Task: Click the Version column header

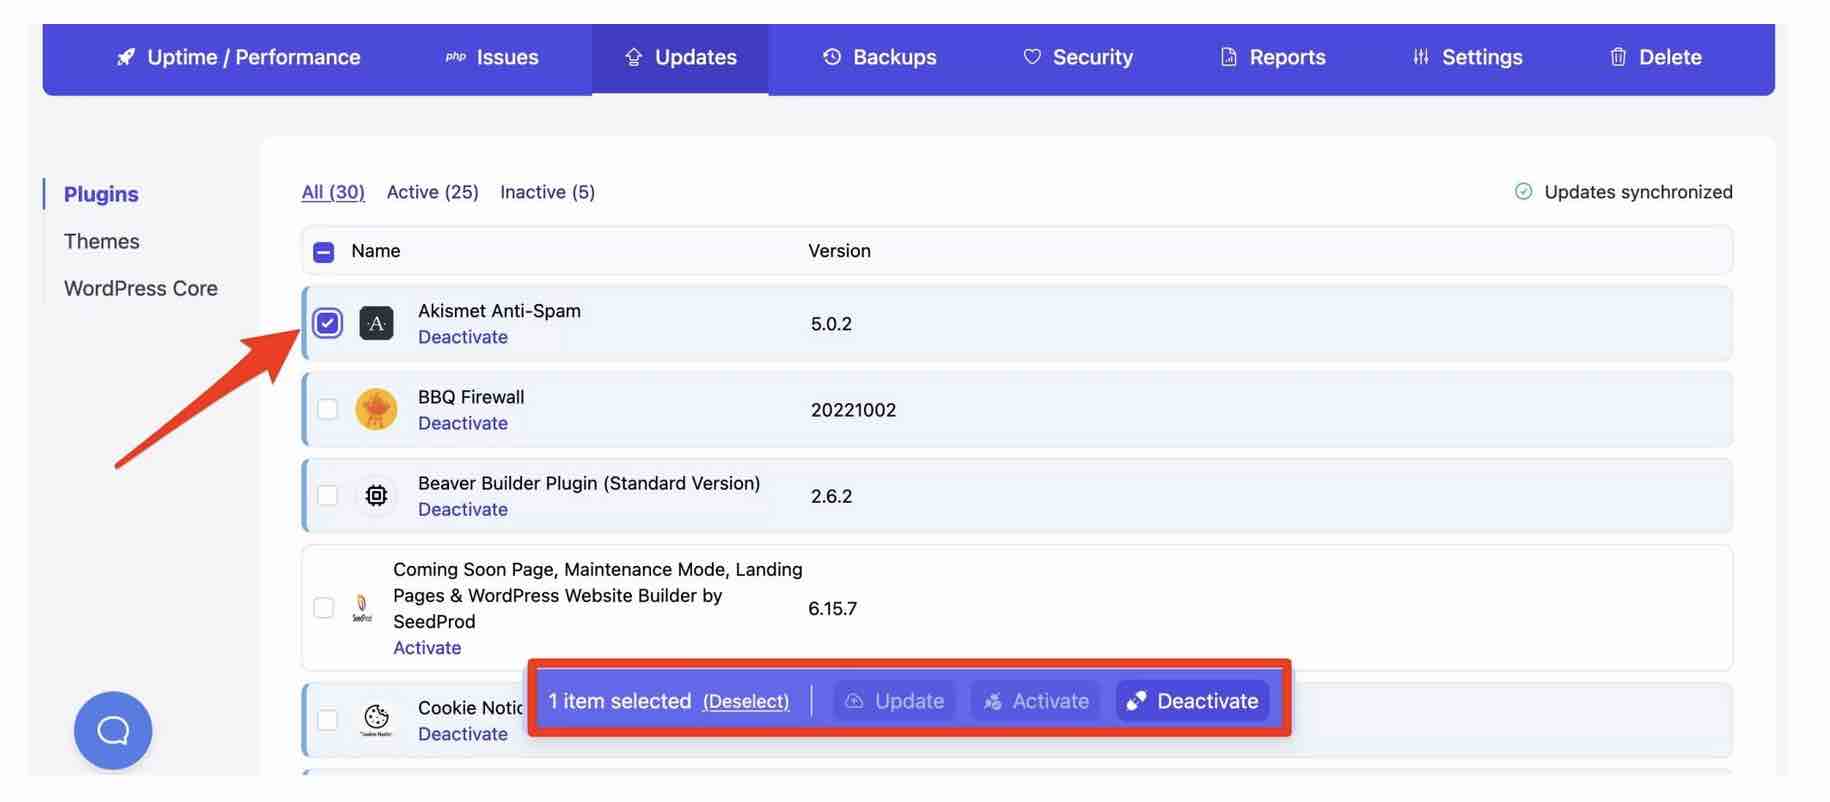Action: click(x=839, y=251)
